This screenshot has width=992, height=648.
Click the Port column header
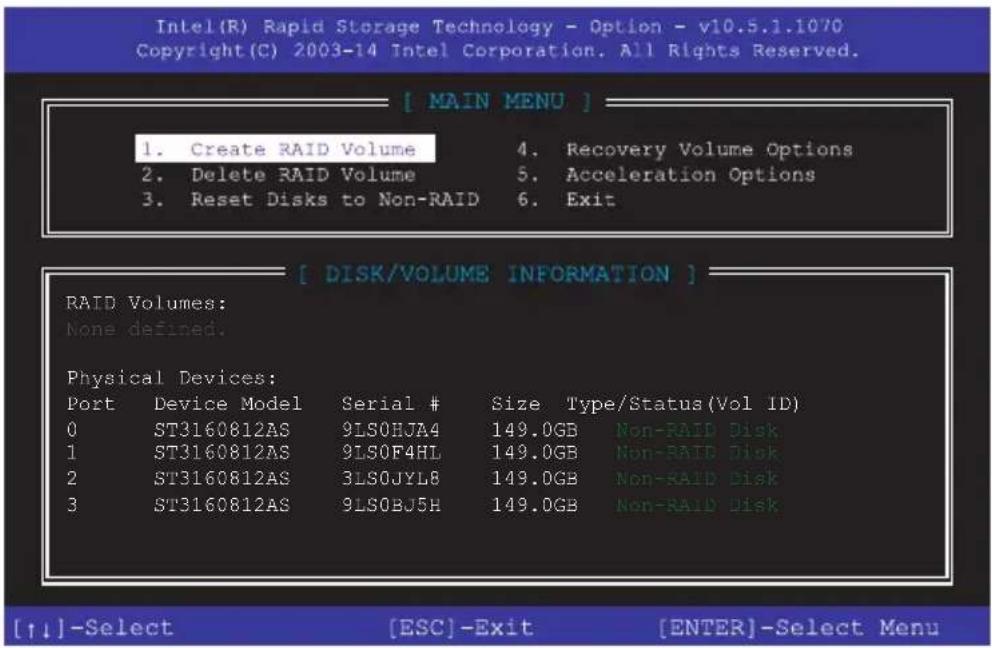[90, 404]
